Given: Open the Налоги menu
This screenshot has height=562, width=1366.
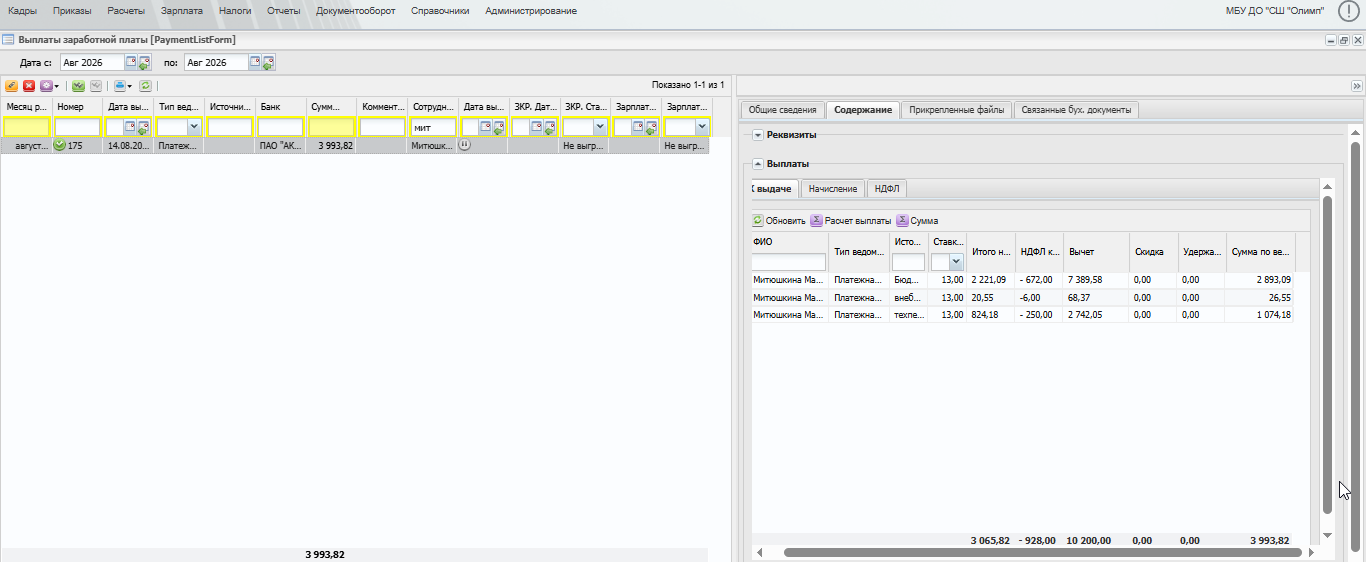Looking at the screenshot, I should coord(235,11).
